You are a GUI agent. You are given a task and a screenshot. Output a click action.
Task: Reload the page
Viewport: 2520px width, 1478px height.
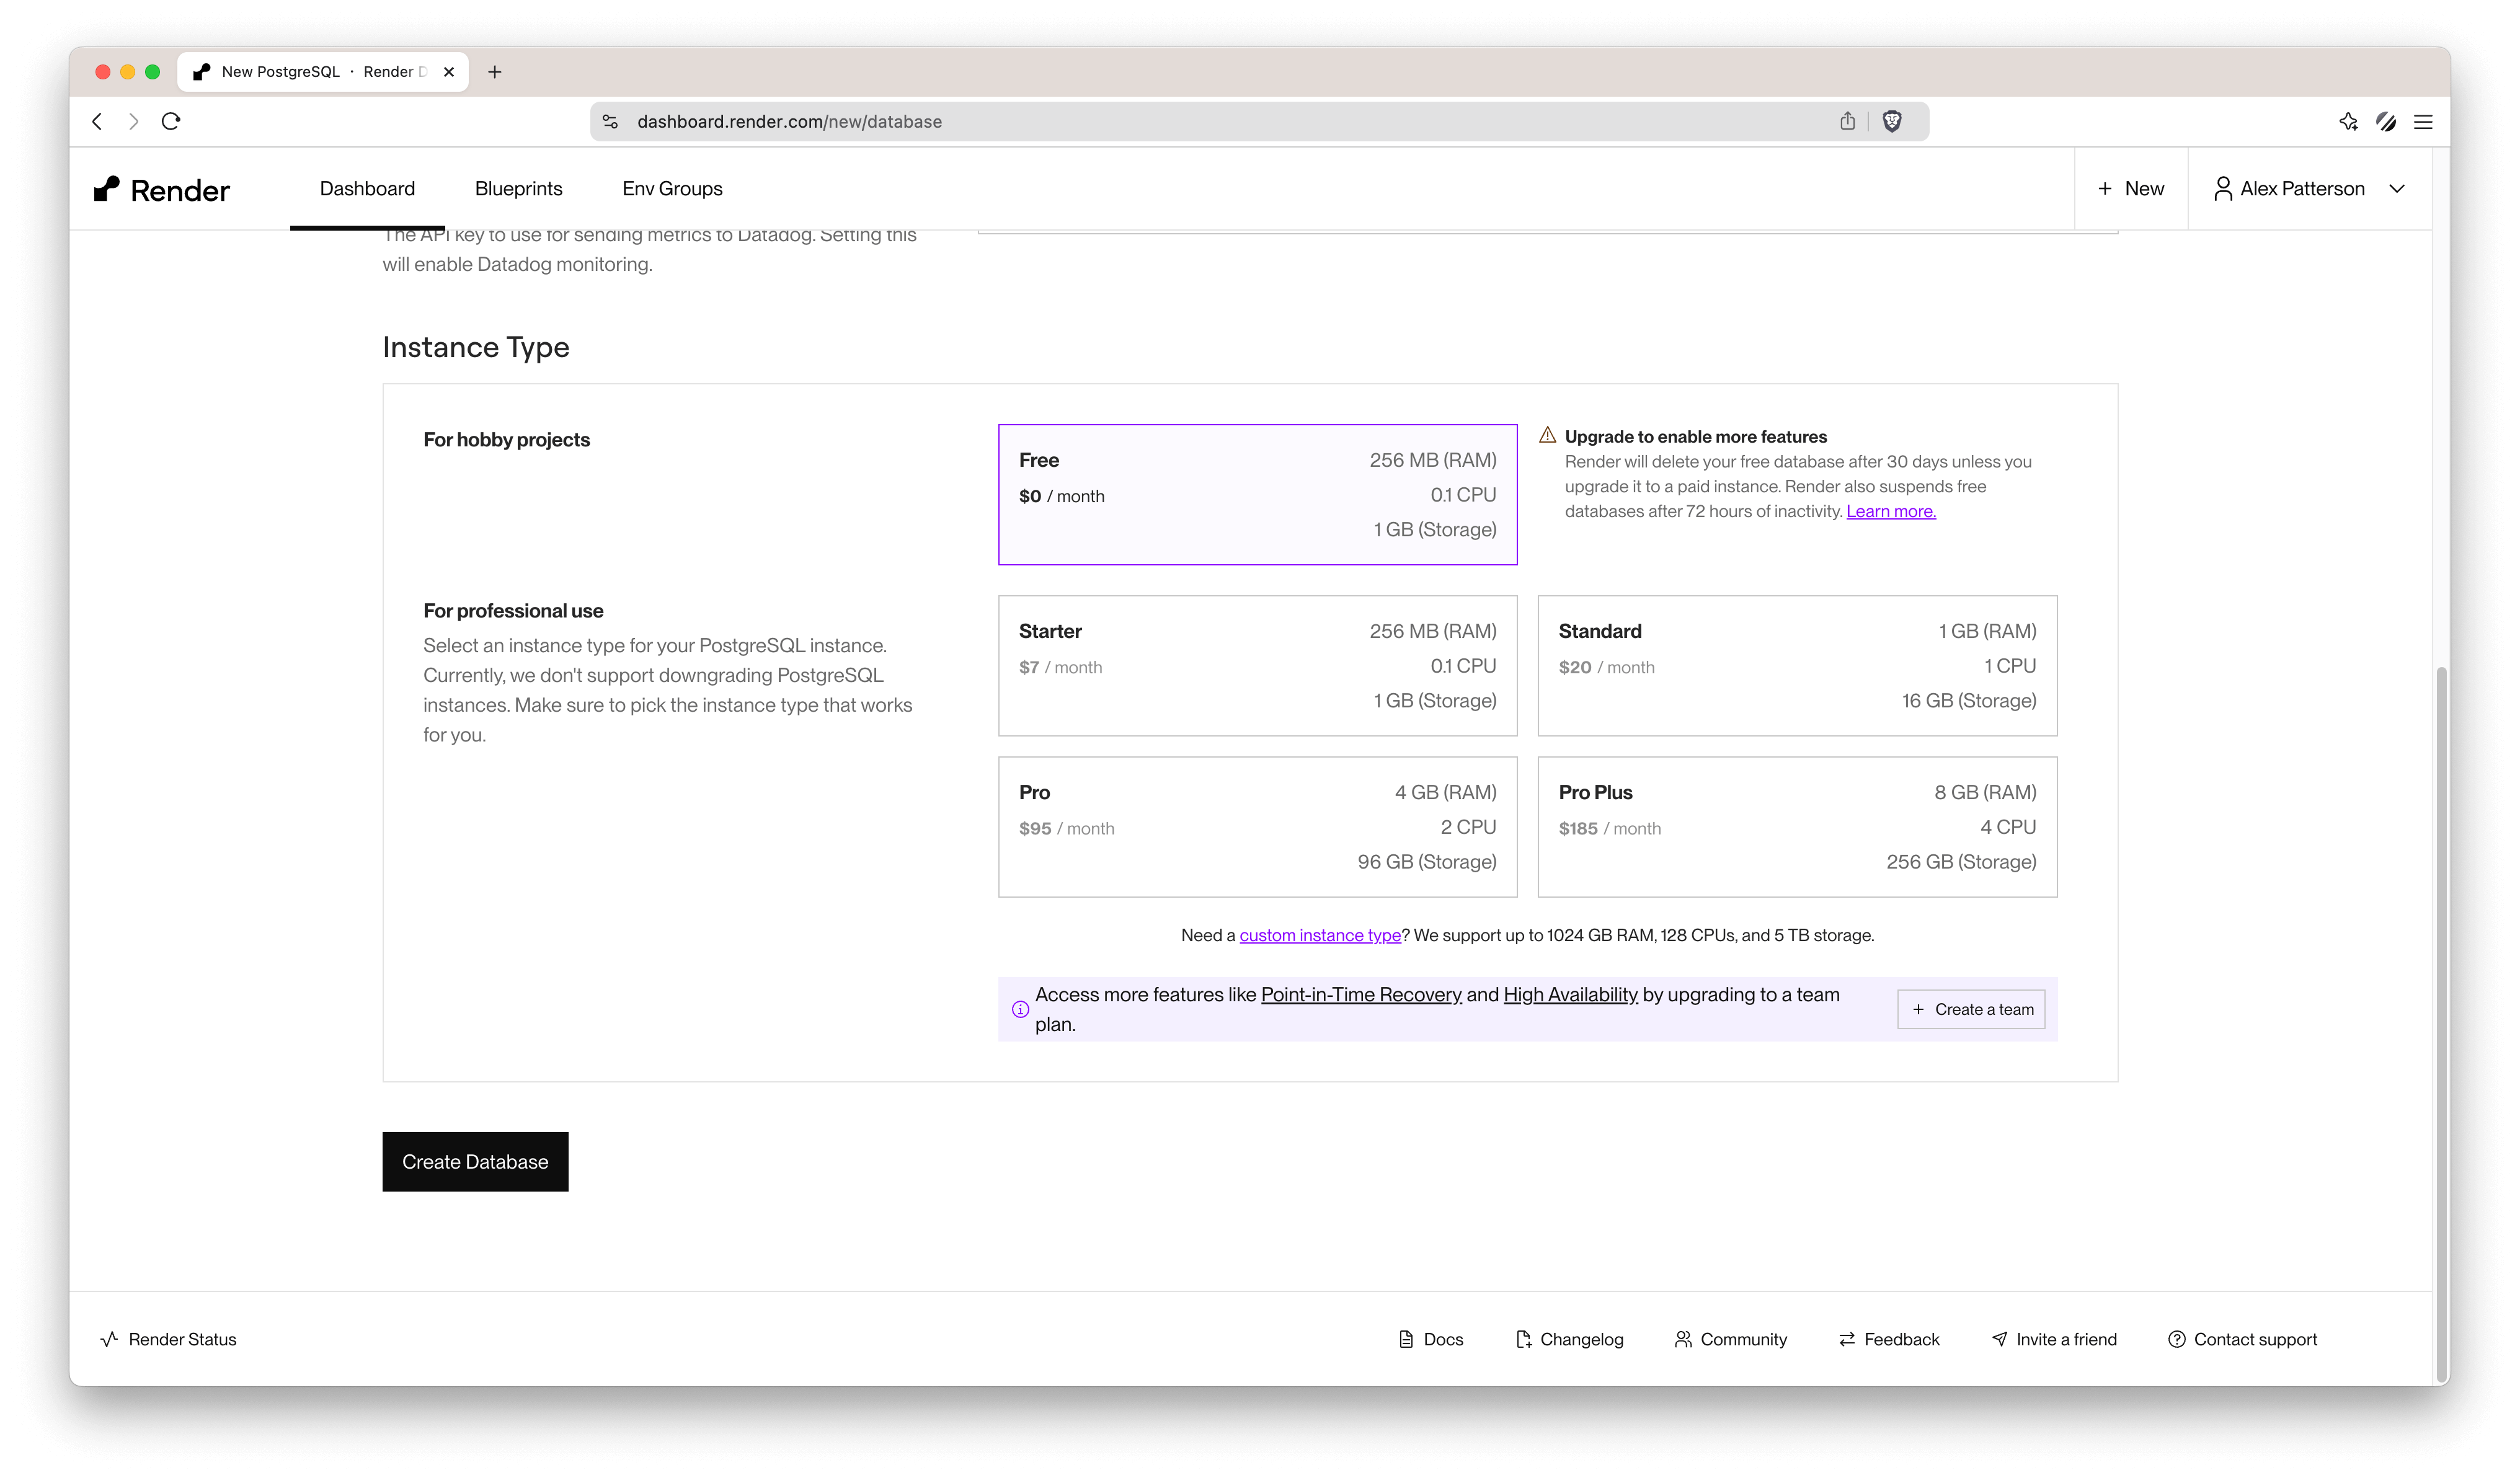click(171, 121)
